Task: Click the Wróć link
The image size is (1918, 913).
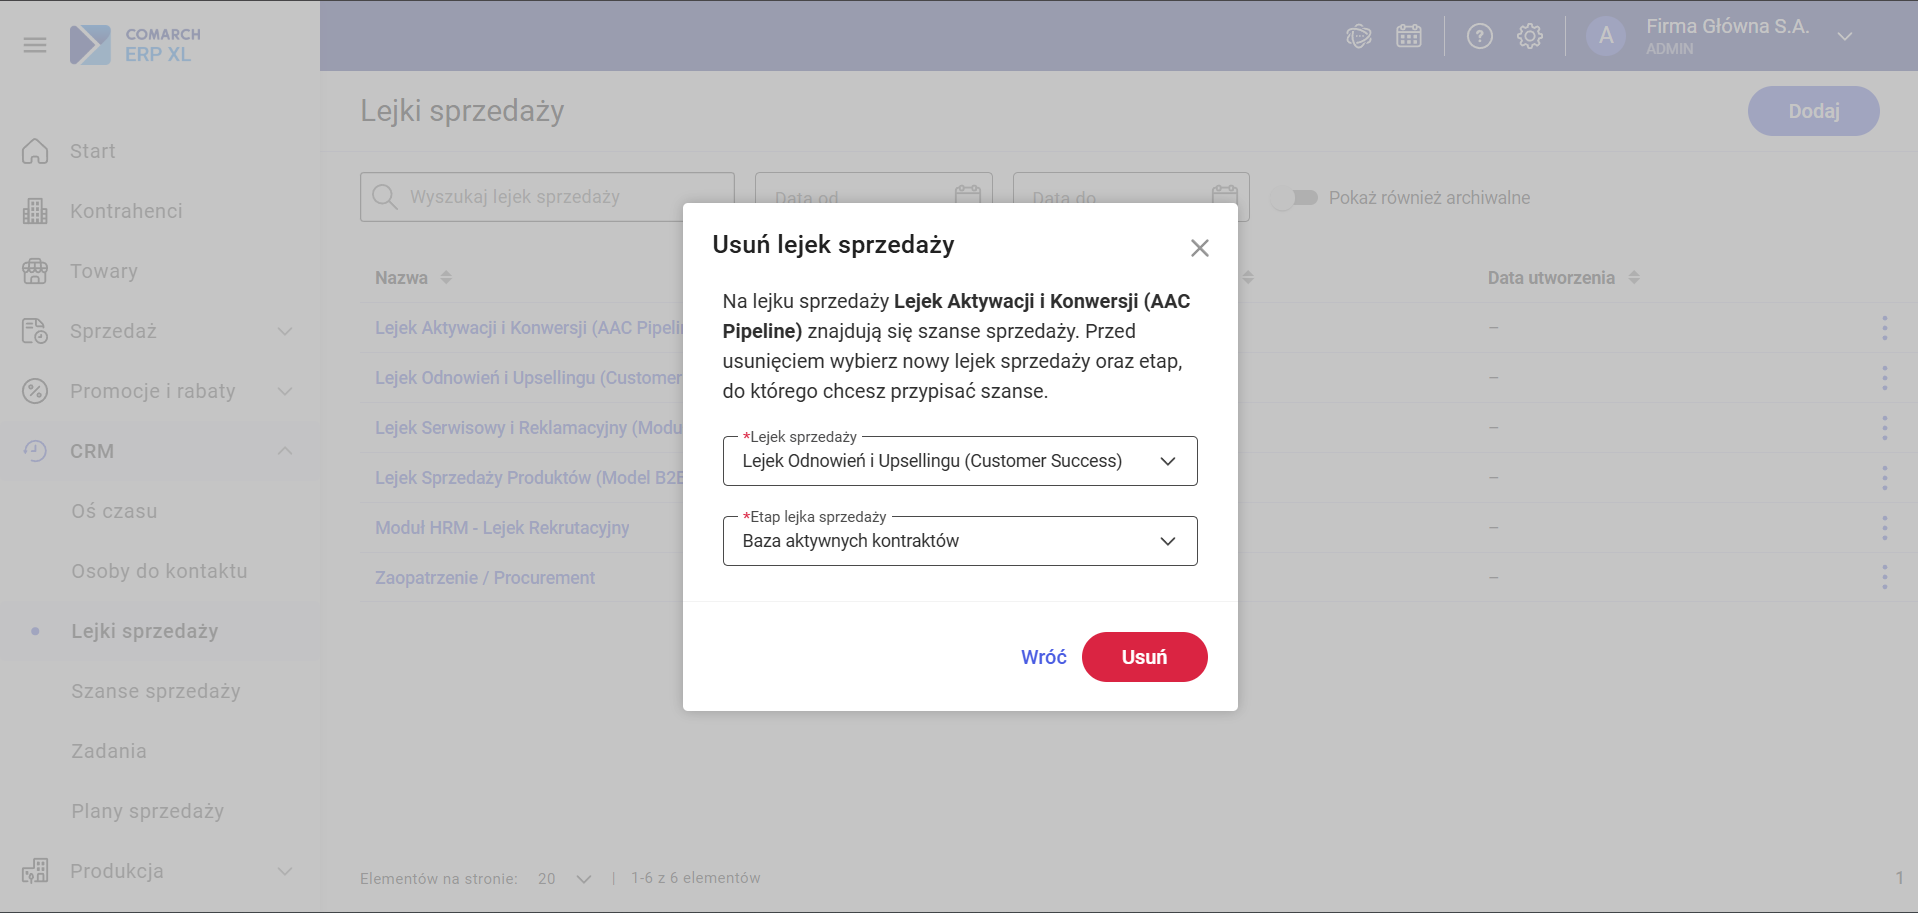Action: (x=1043, y=657)
